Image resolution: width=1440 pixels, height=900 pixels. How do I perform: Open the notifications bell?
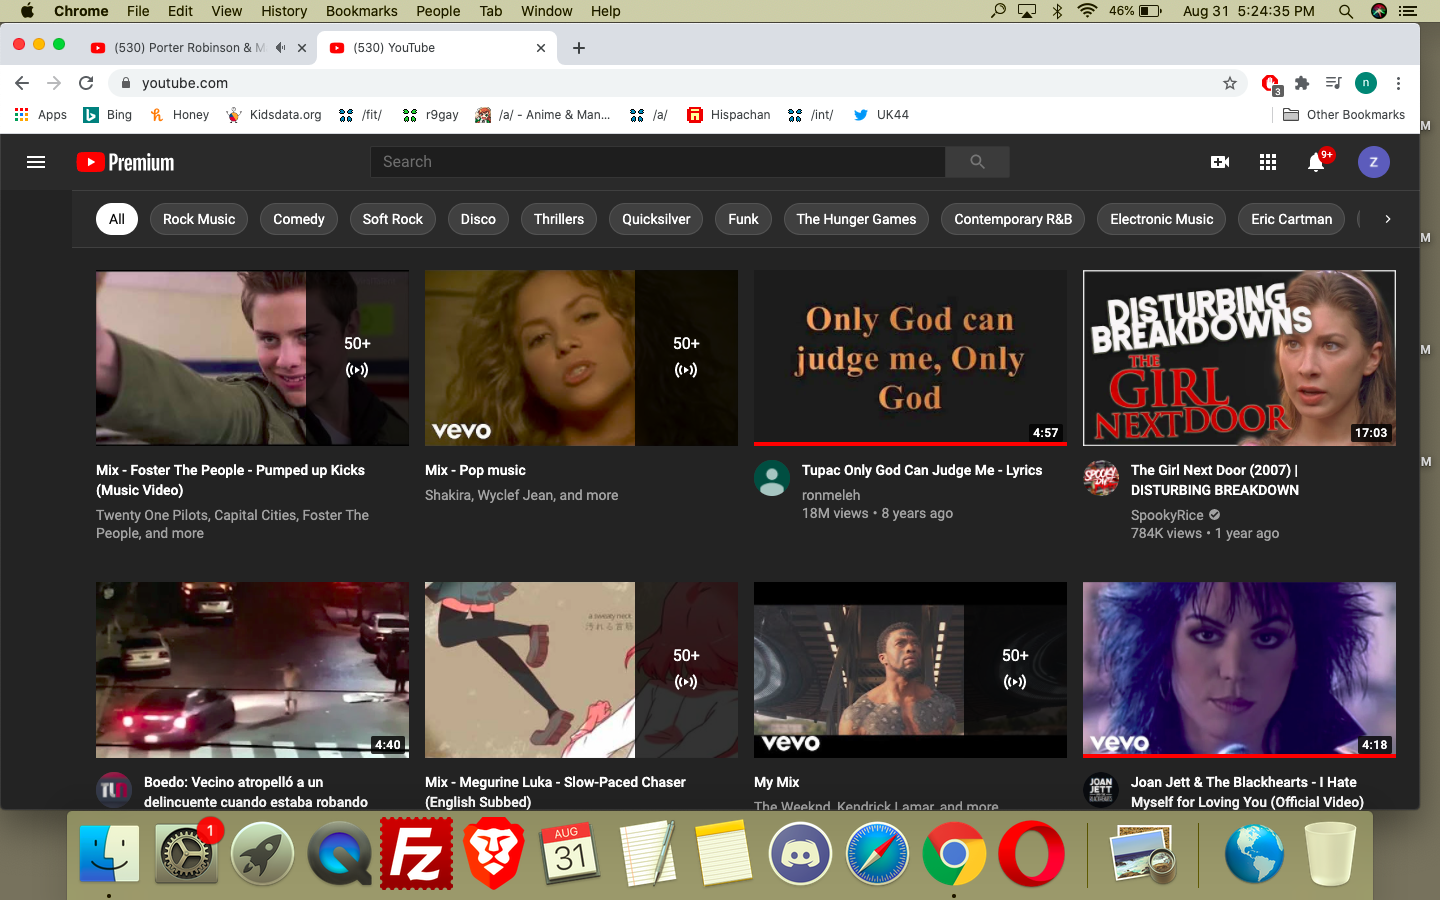[x=1316, y=162]
